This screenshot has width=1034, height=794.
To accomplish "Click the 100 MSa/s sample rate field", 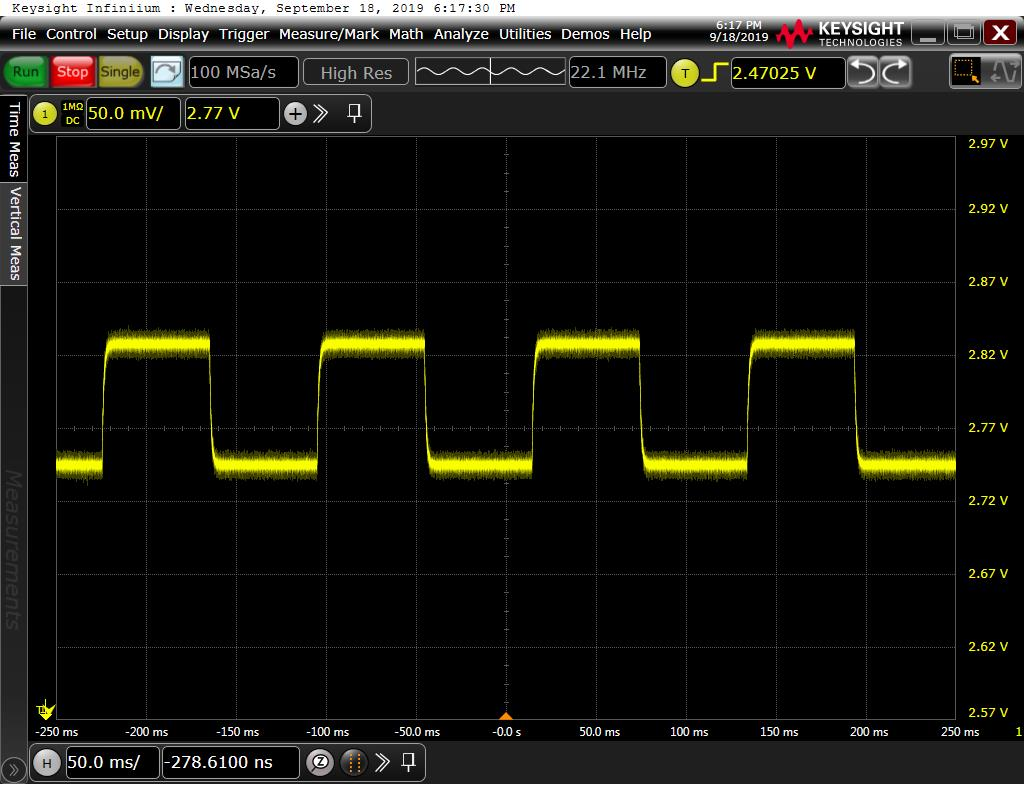I will tap(243, 73).
